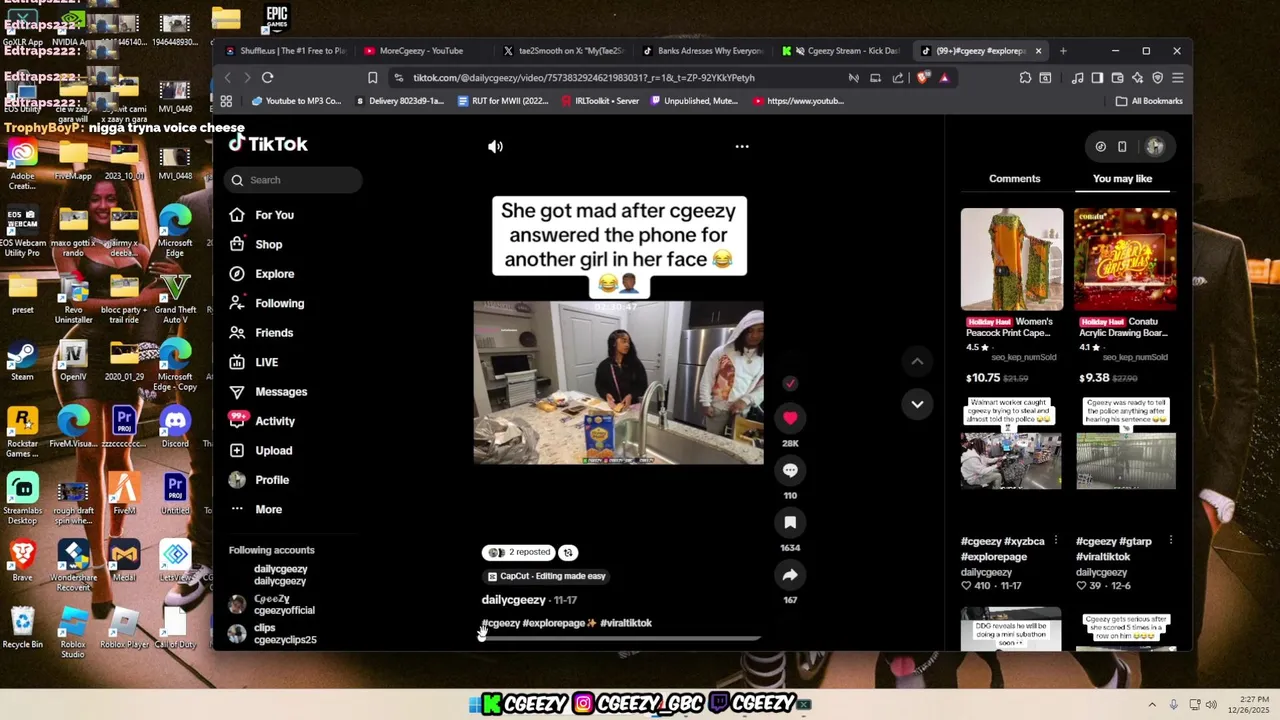Open Profile in TikTok sidebar
1280x720 pixels.
(271, 480)
